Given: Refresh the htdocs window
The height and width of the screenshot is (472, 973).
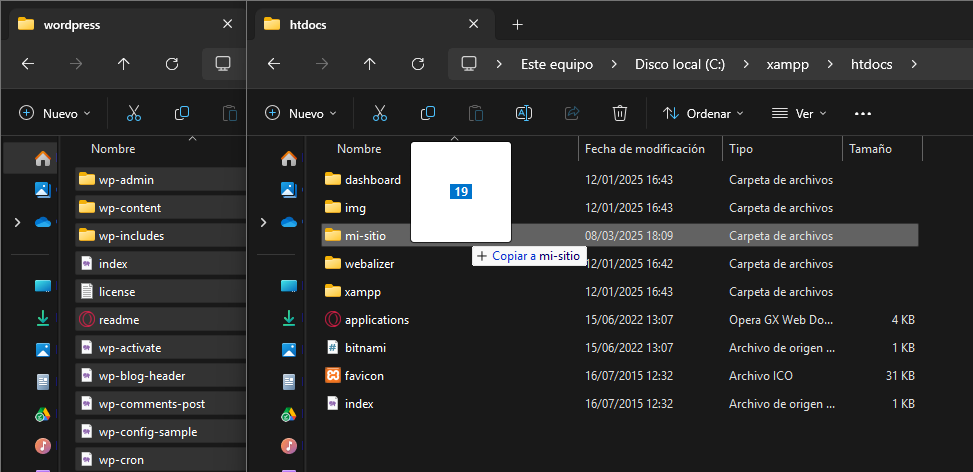Looking at the screenshot, I should 418,64.
